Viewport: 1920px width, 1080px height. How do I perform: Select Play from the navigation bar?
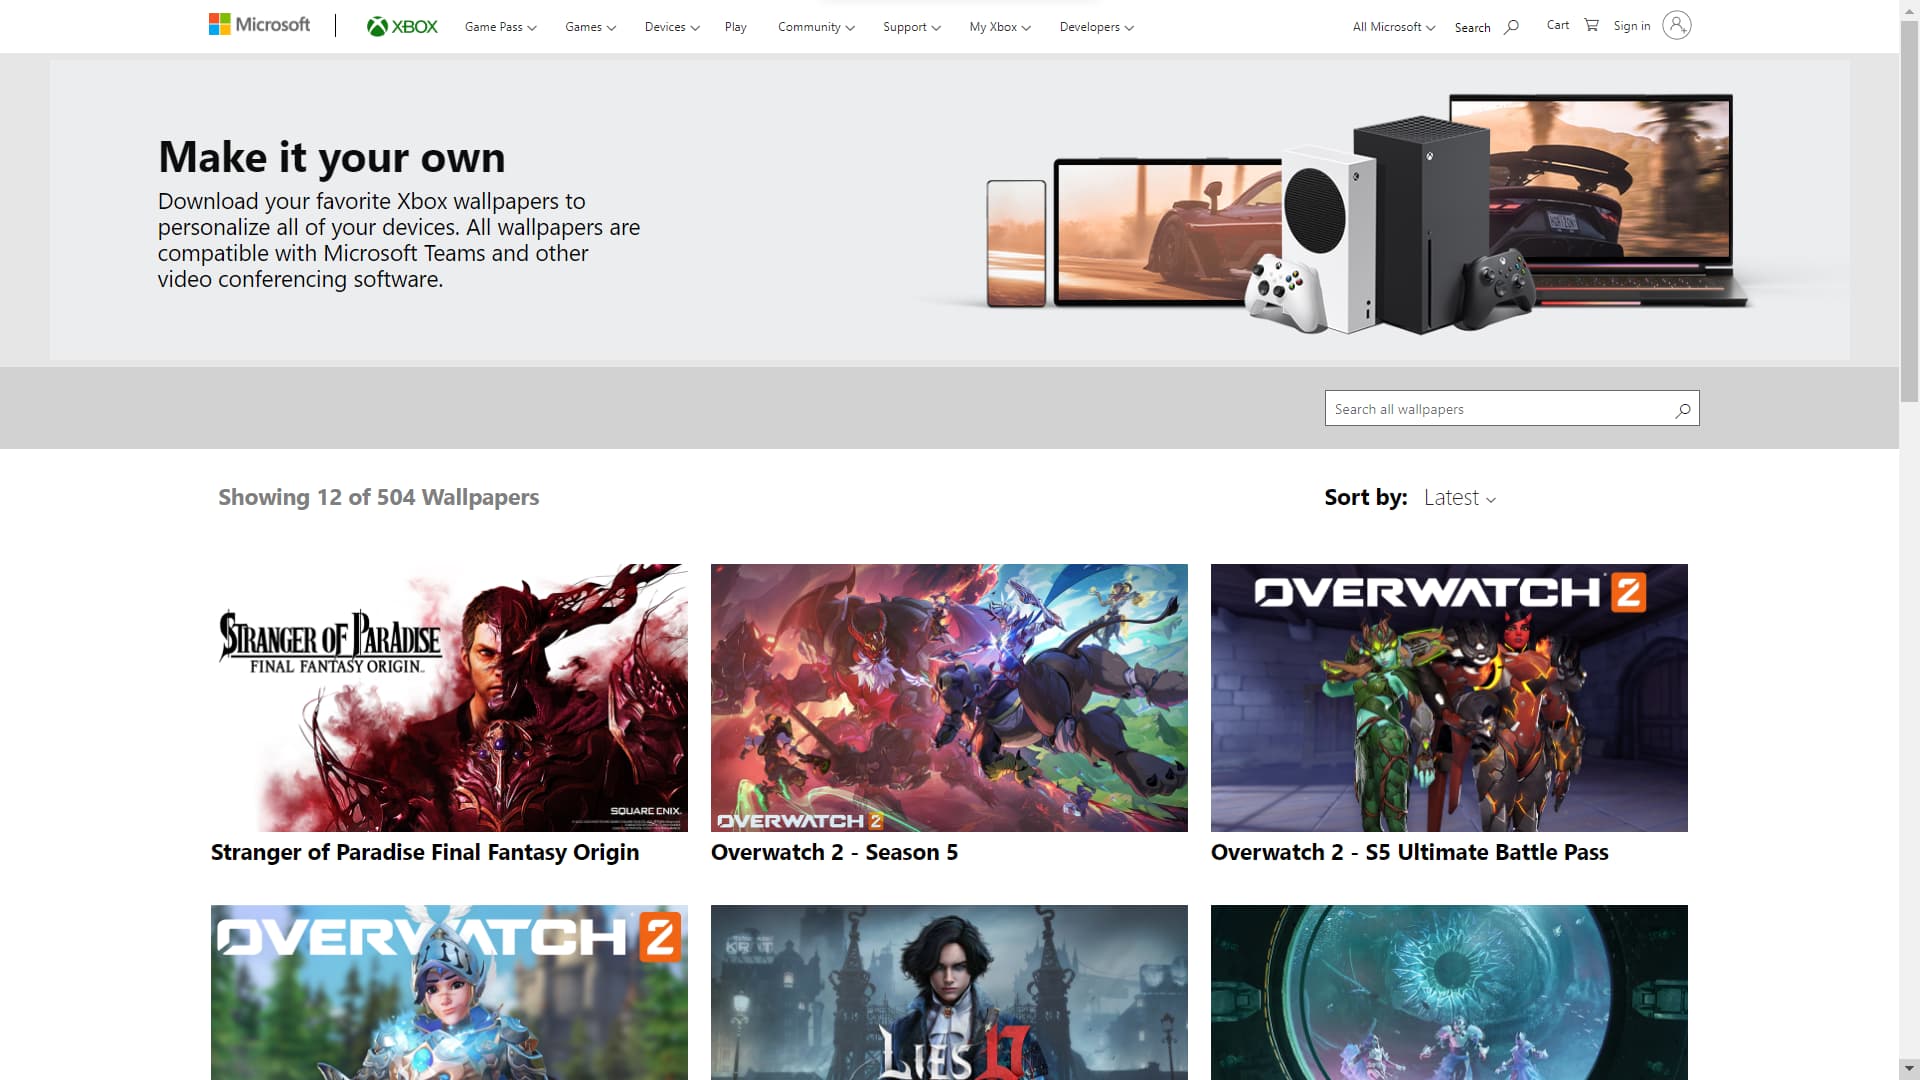click(735, 27)
